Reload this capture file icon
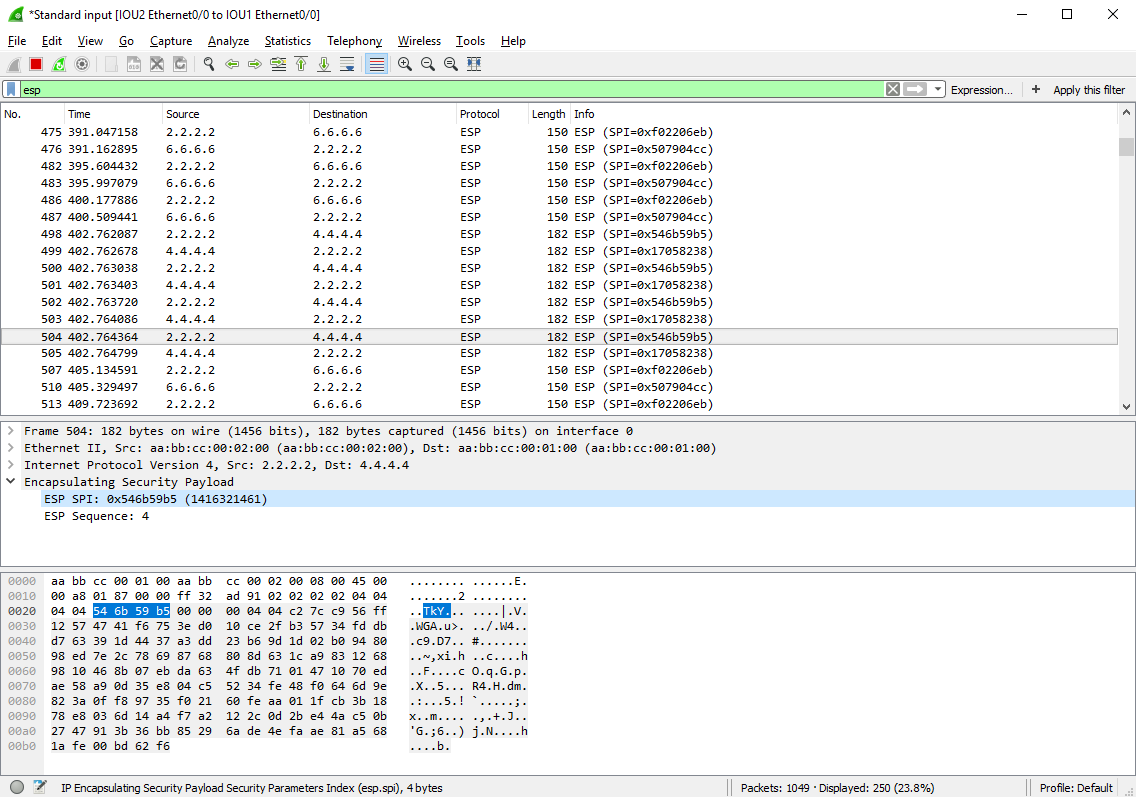This screenshot has height=797, width=1136. 180,64
